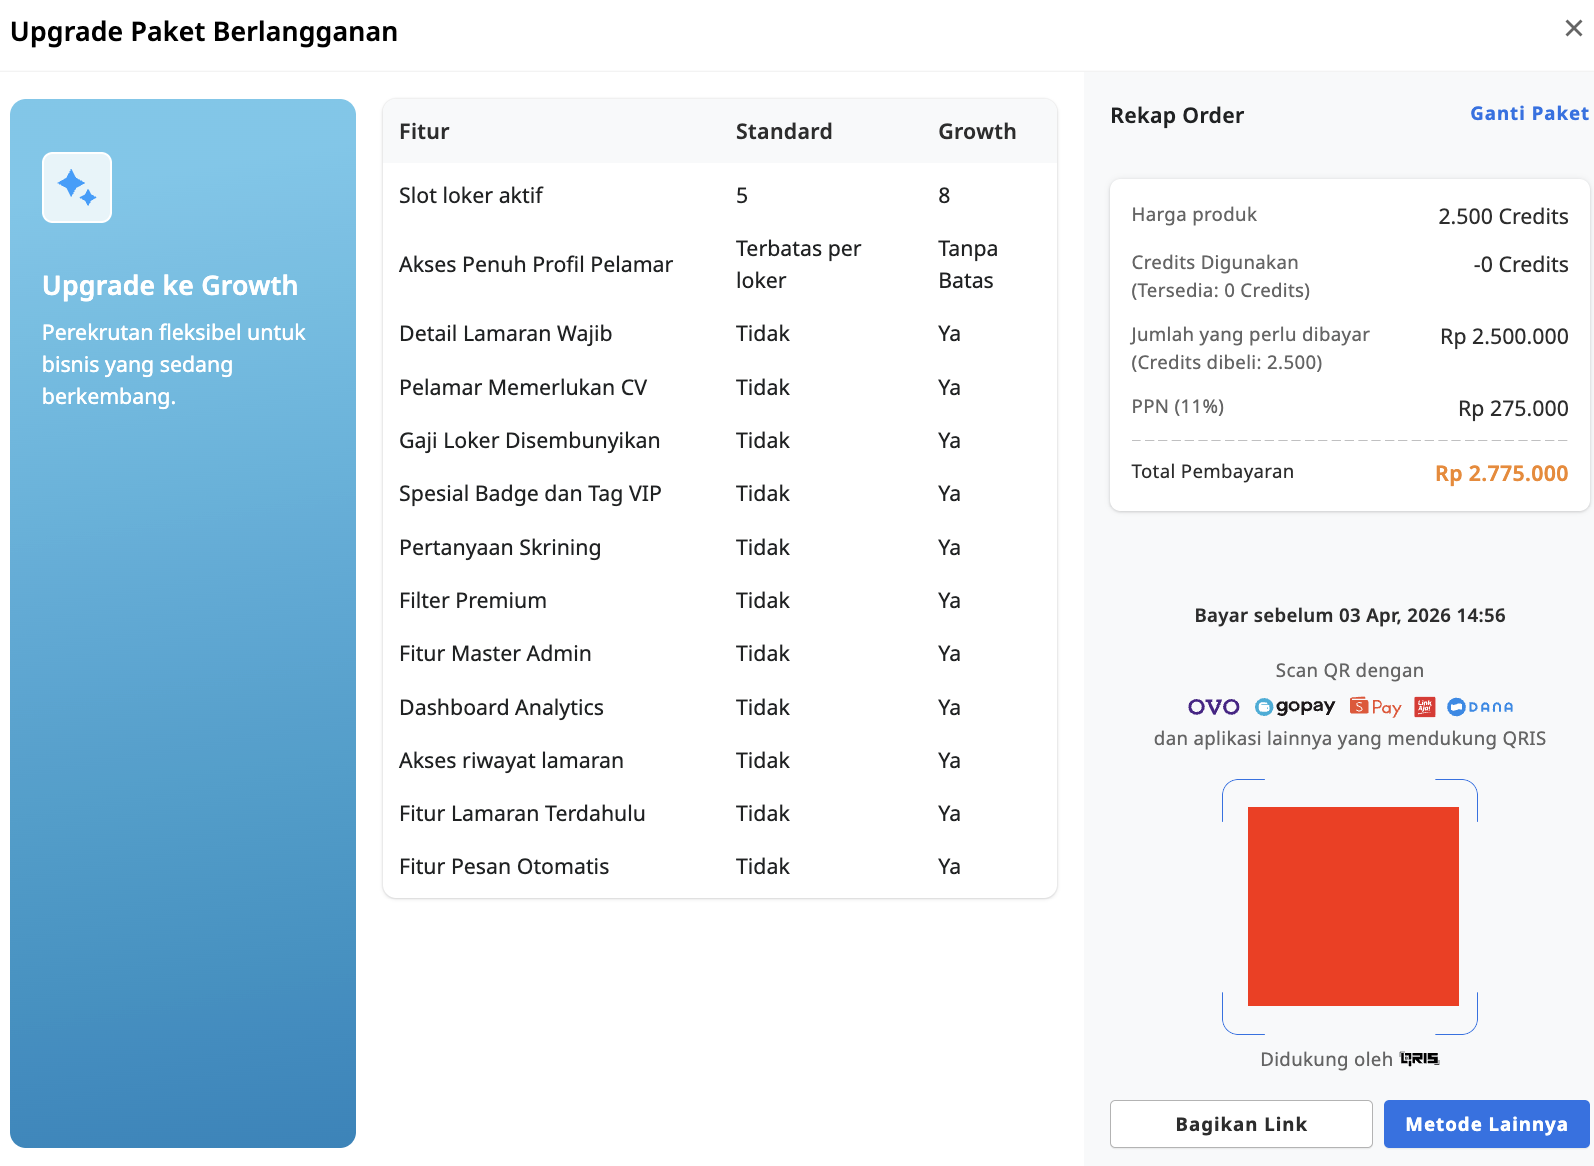Screen dimensions: 1594x1166
Task: Select the Fitur column header
Action: [x=424, y=131]
